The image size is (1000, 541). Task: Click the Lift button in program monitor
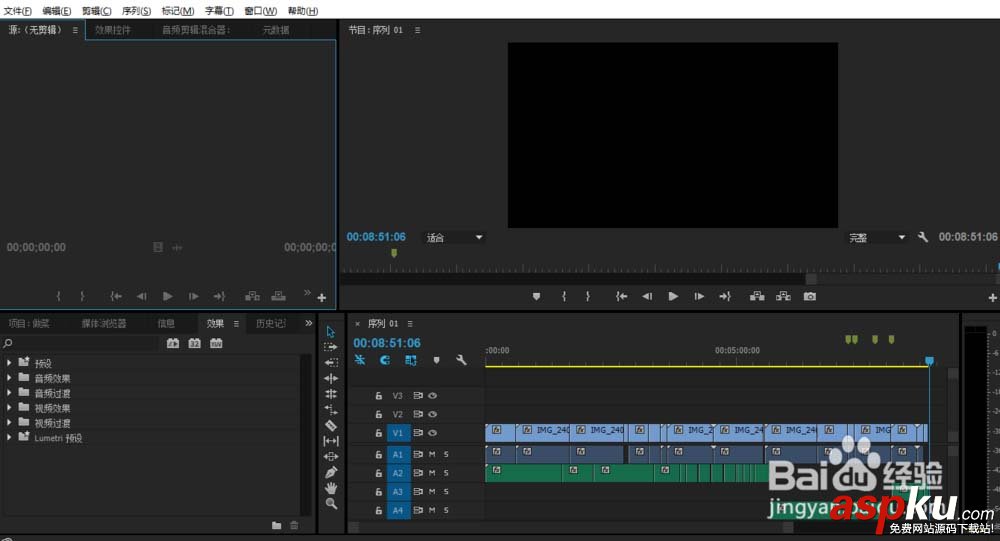[x=757, y=297]
